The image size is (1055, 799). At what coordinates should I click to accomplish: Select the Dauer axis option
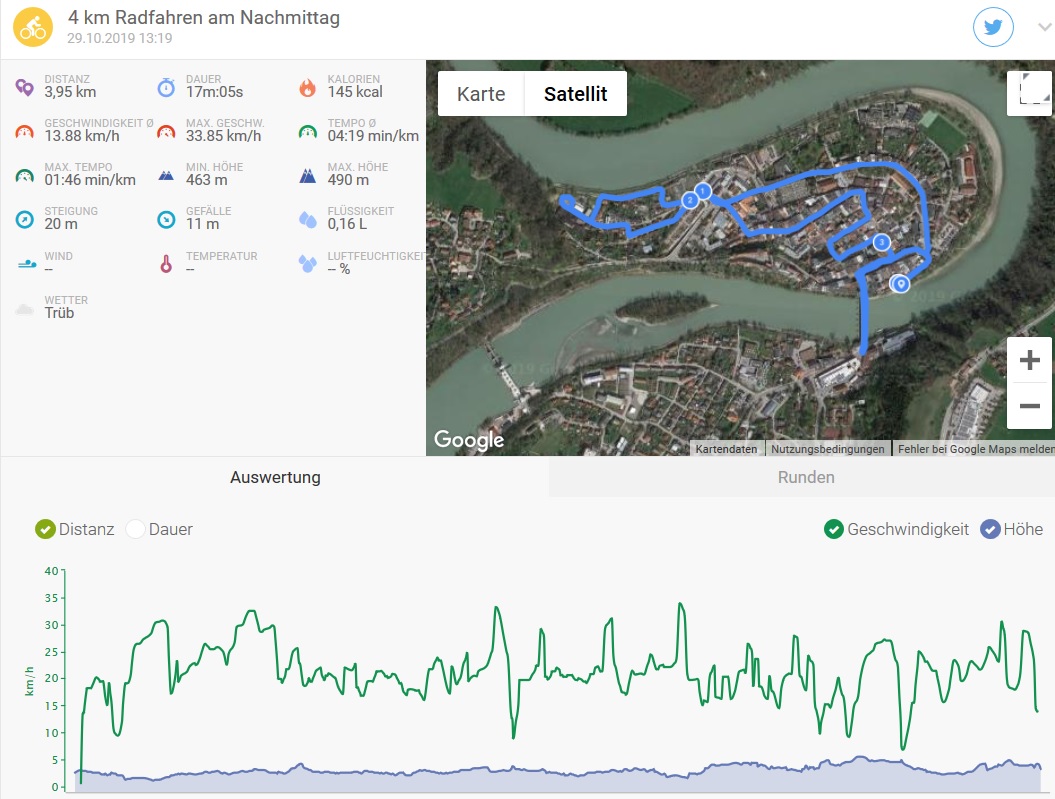136,529
